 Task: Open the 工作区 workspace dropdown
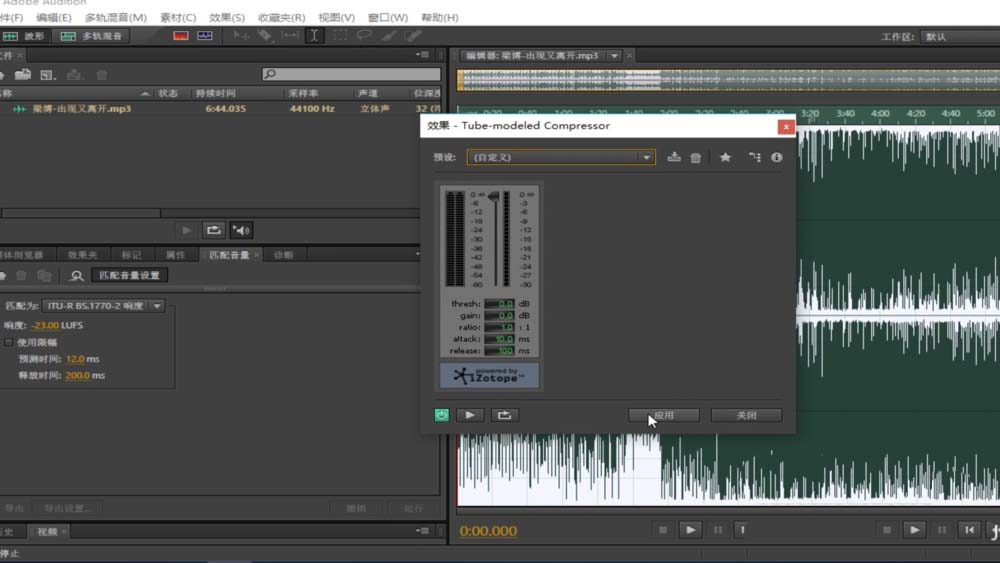960,37
